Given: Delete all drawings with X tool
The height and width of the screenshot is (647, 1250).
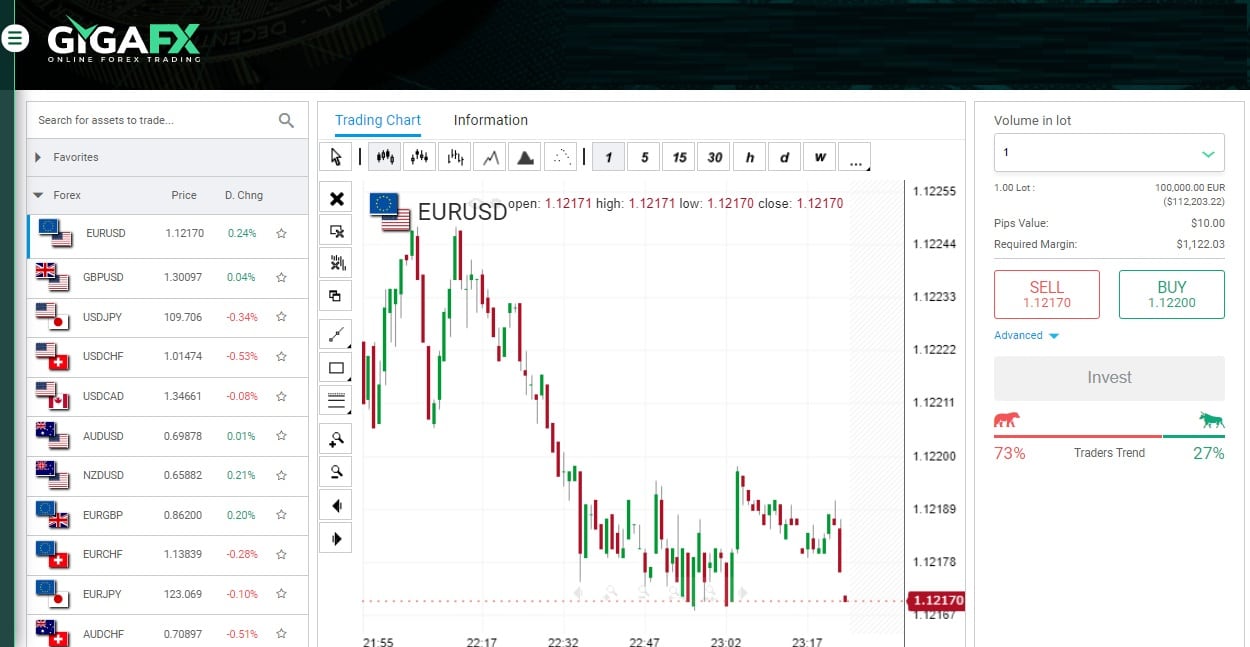Looking at the screenshot, I should [336, 198].
